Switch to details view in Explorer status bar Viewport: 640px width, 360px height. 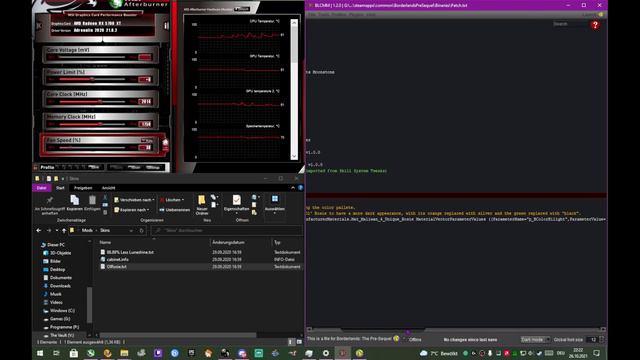(x=291, y=342)
